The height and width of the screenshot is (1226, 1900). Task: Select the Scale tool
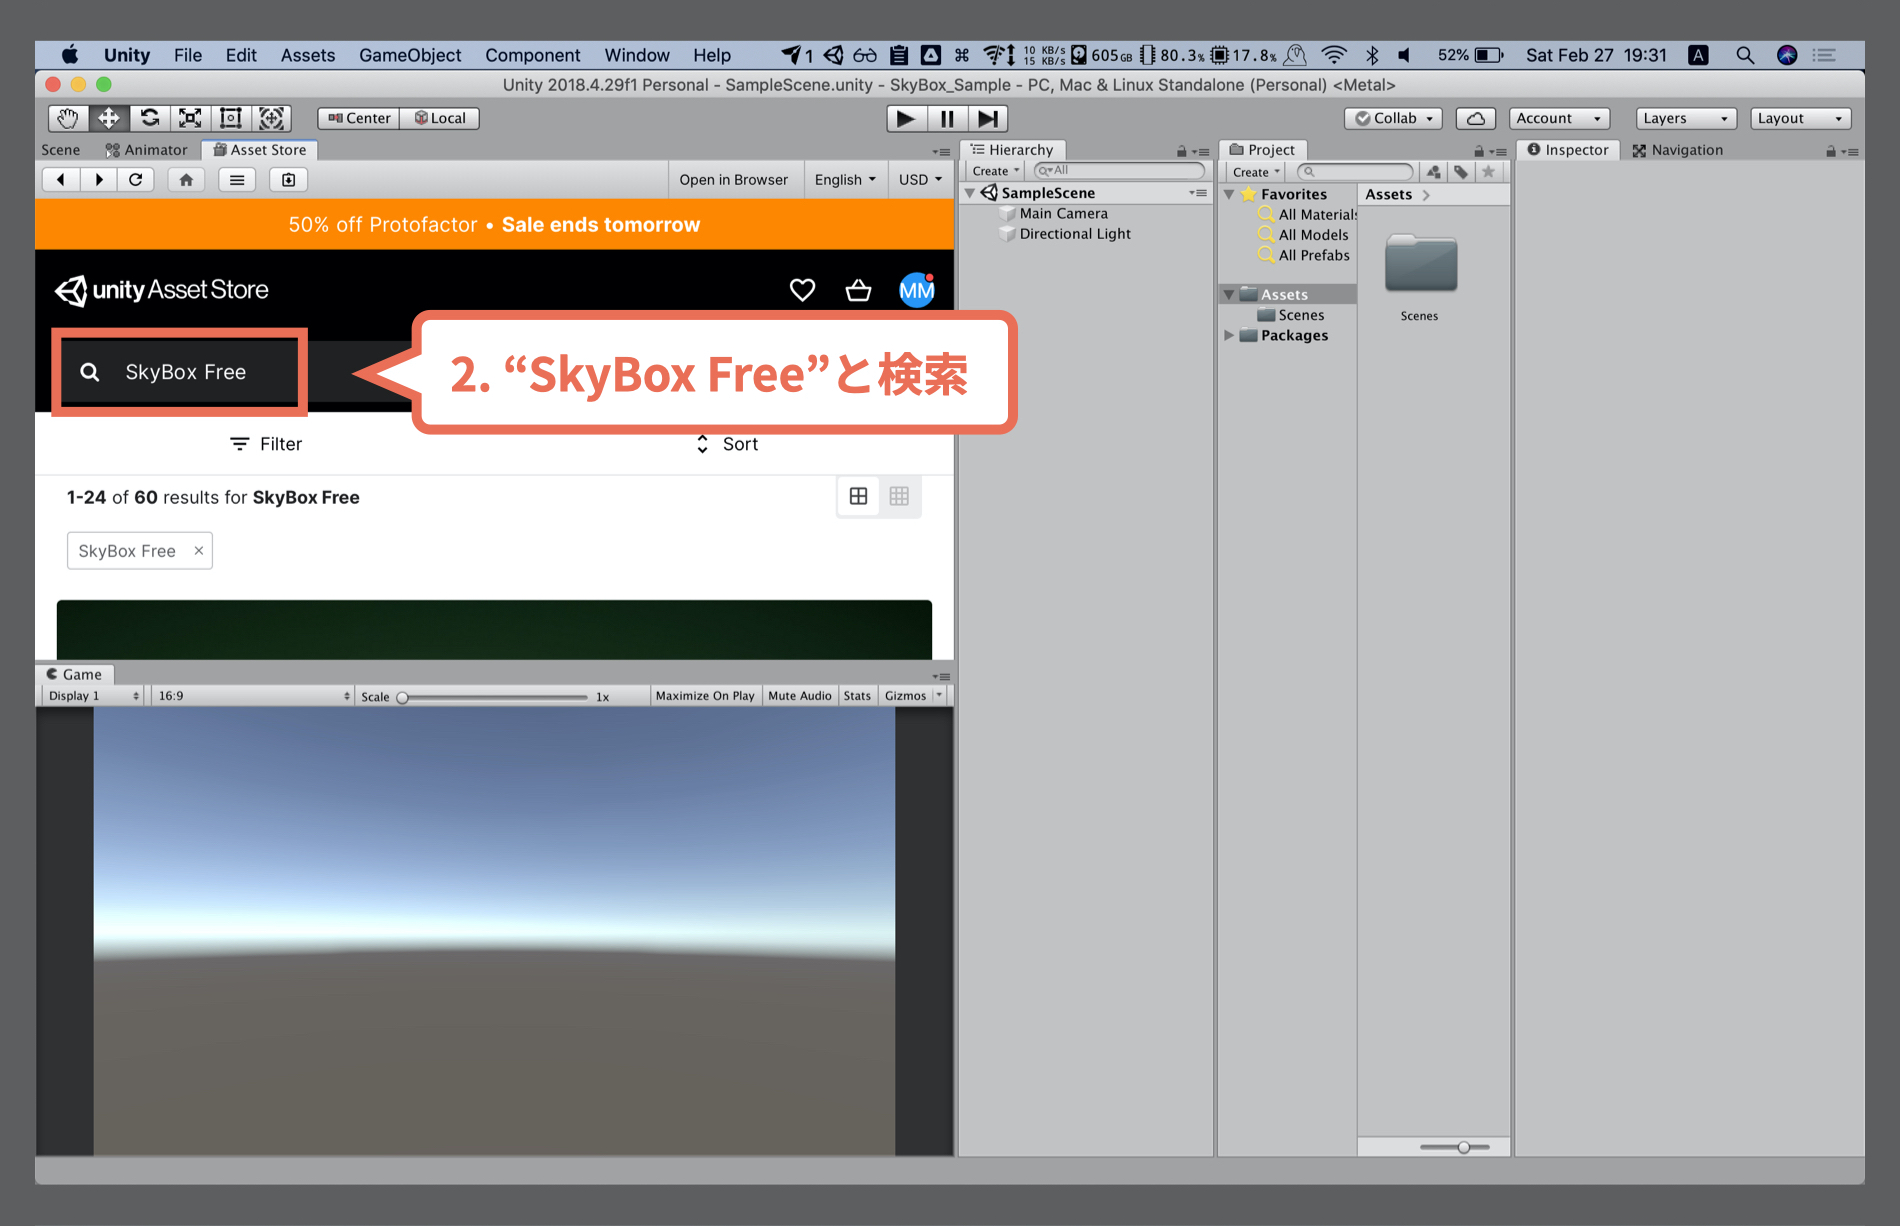(190, 118)
